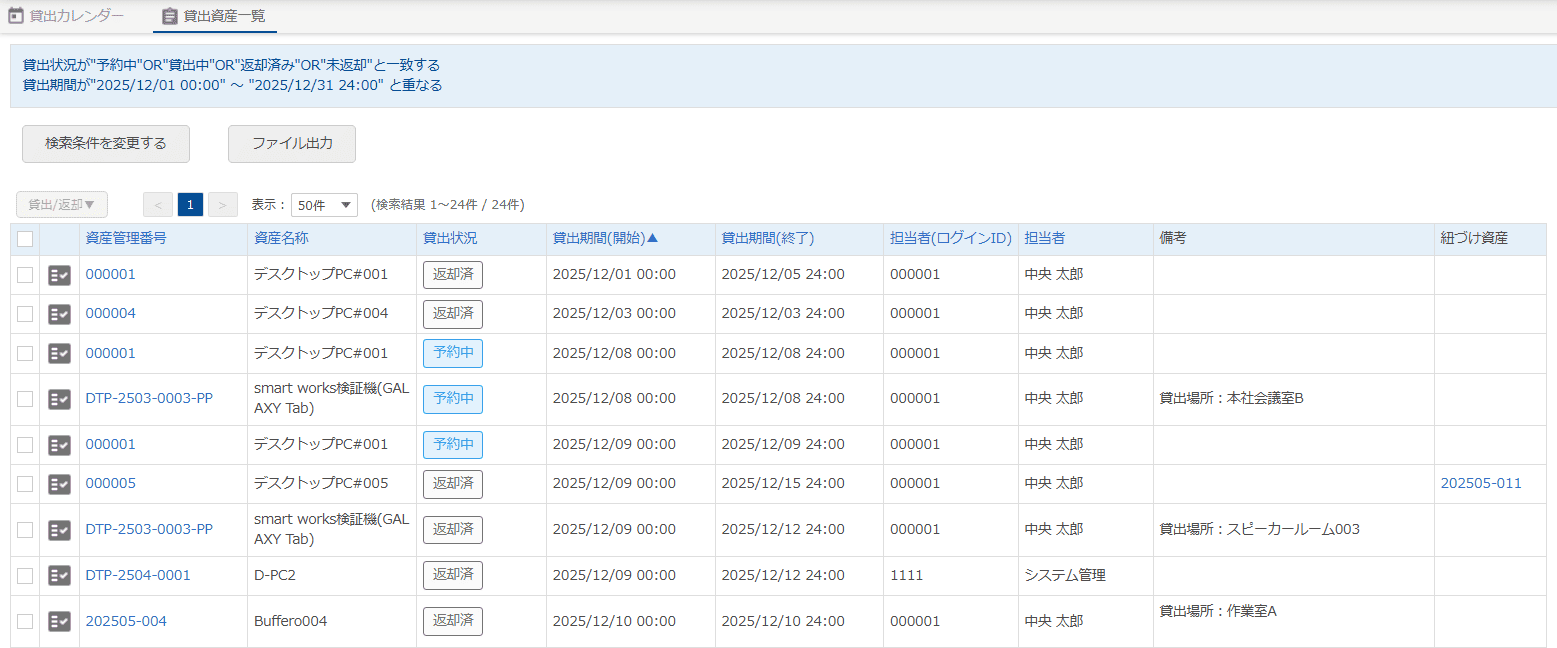Click the 検索結果 1～24件 / 24件 text
The height and width of the screenshot is (648, 1557).
point(447,205)
